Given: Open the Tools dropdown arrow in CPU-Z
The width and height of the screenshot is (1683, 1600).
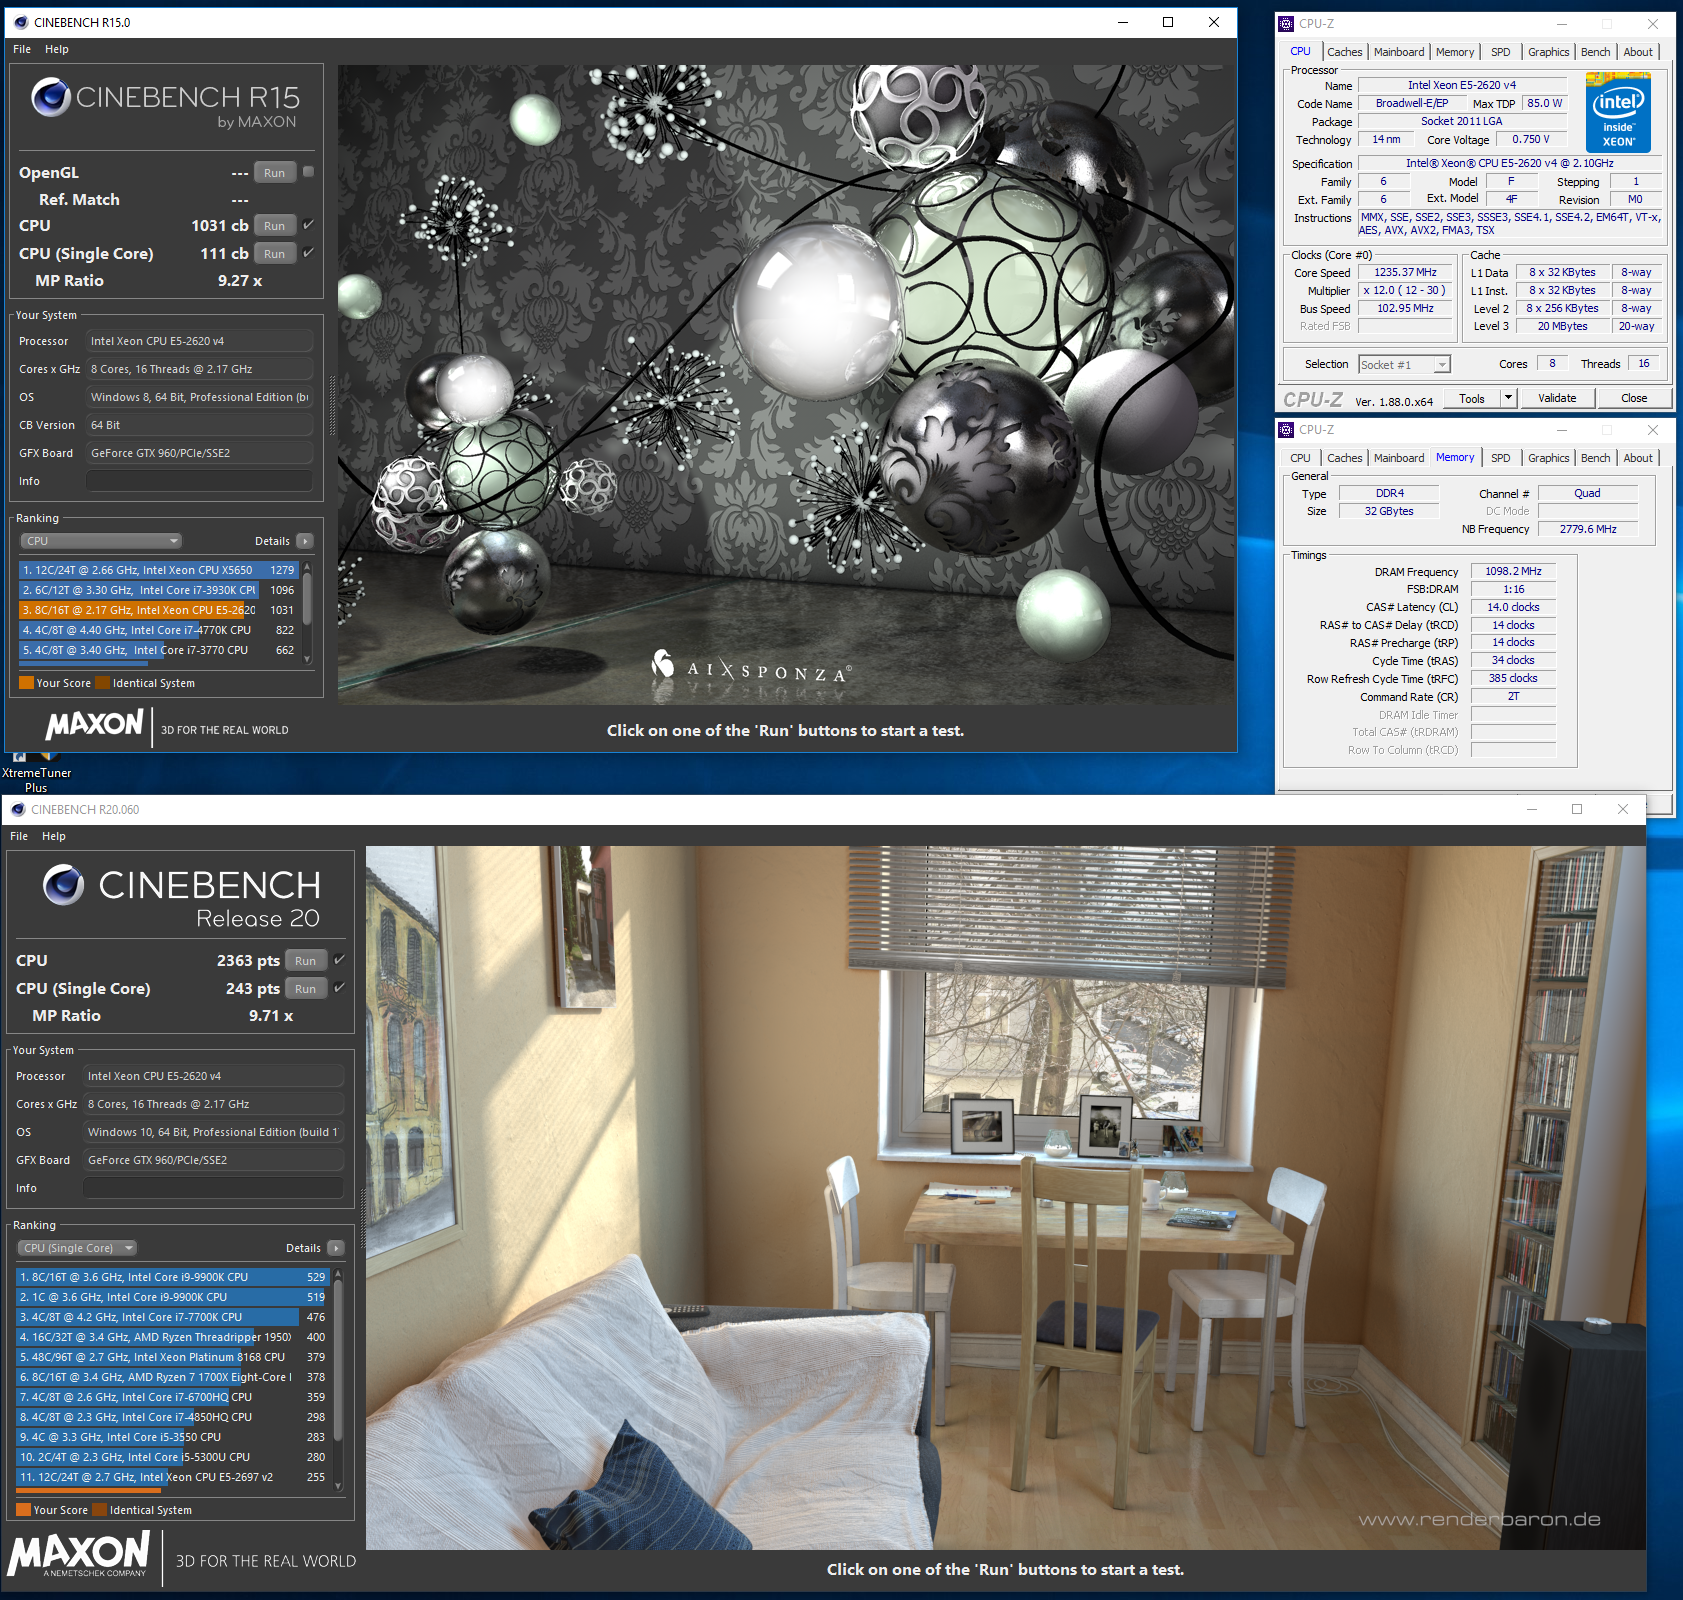Looking at the screenshot, I should click(1509, 398).
